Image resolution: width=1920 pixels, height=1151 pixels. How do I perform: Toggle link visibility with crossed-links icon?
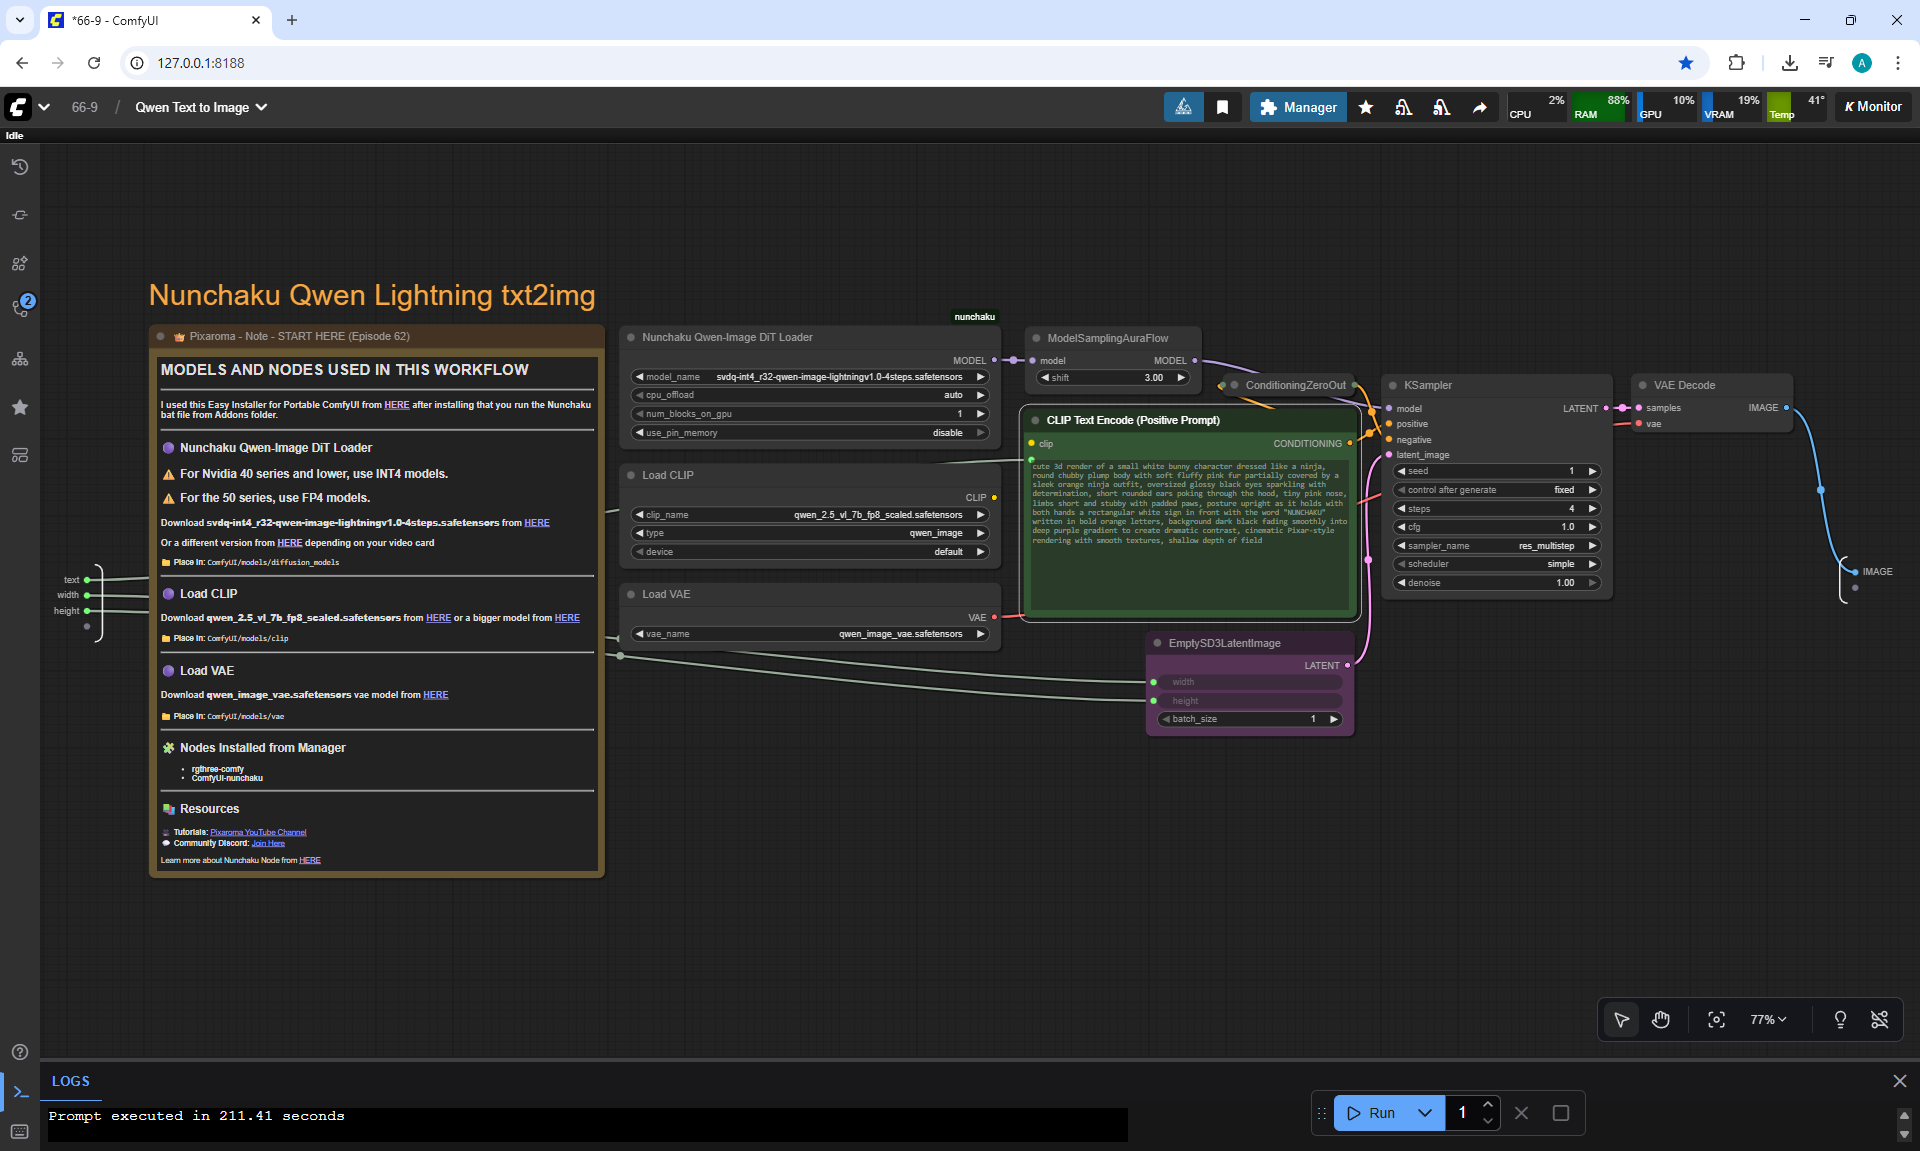pyautogui.click(x=1879, y=1019)
